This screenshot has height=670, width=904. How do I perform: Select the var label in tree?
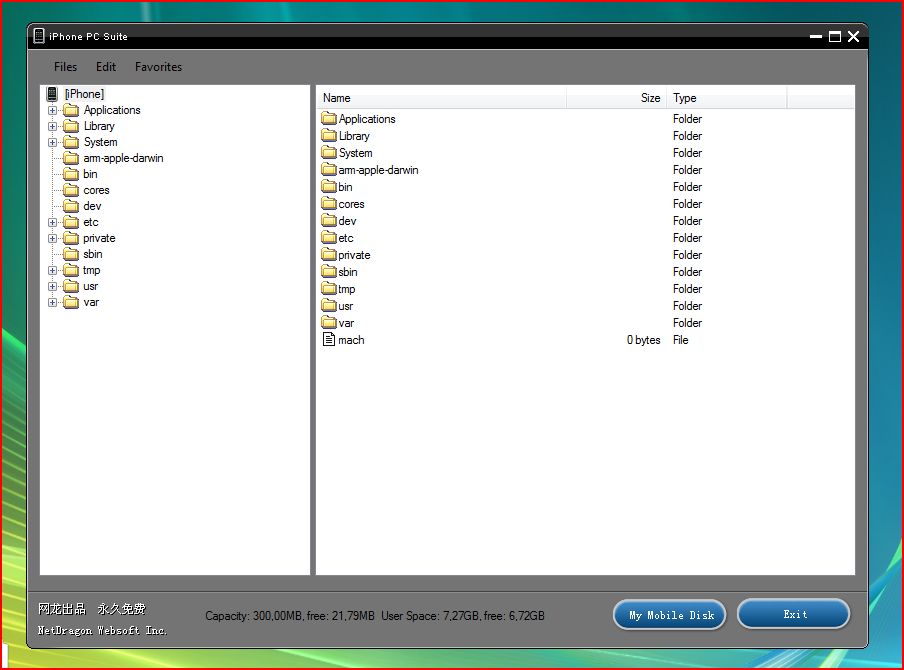(91, 302)
